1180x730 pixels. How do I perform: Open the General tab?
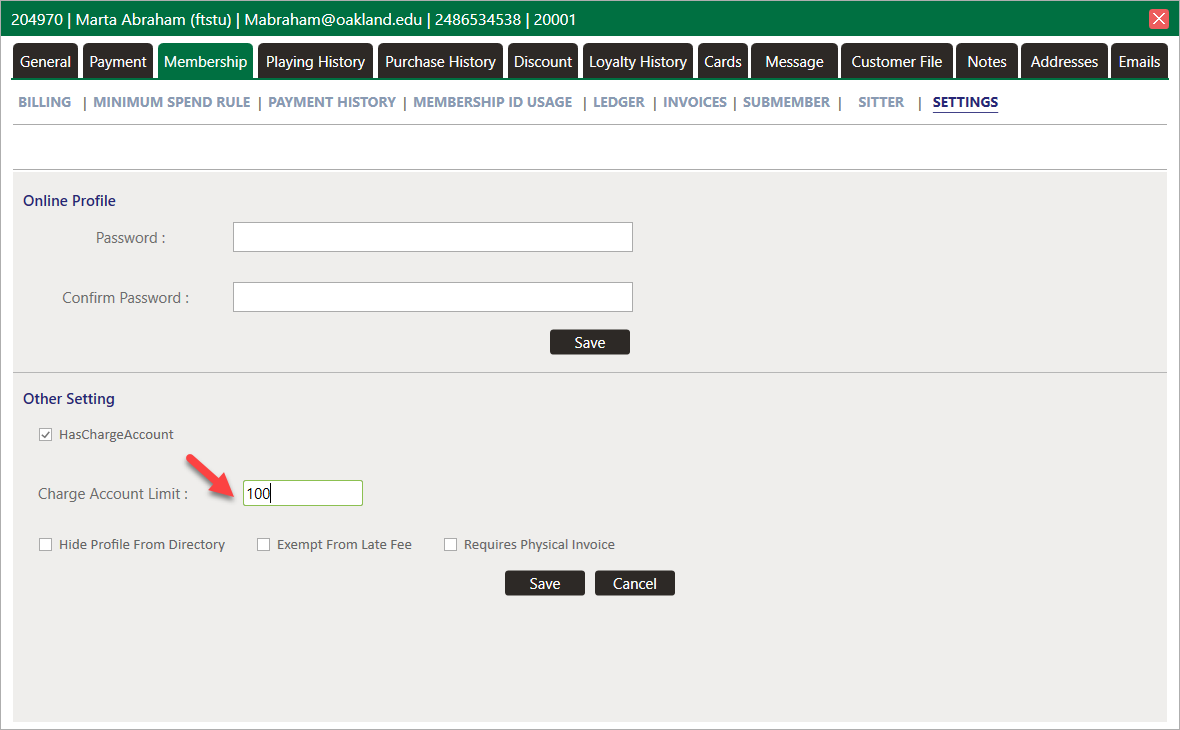[x=46, y=62]
